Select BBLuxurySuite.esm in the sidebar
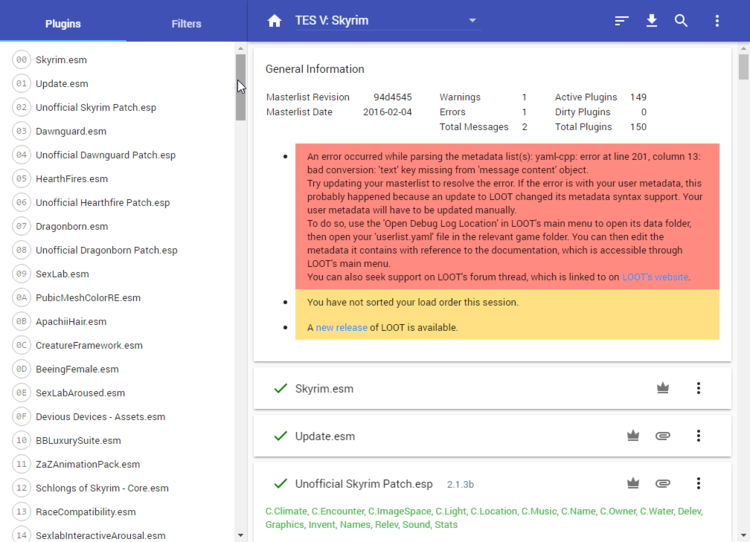The image size is (750, 542). click(x=78, y=441)
